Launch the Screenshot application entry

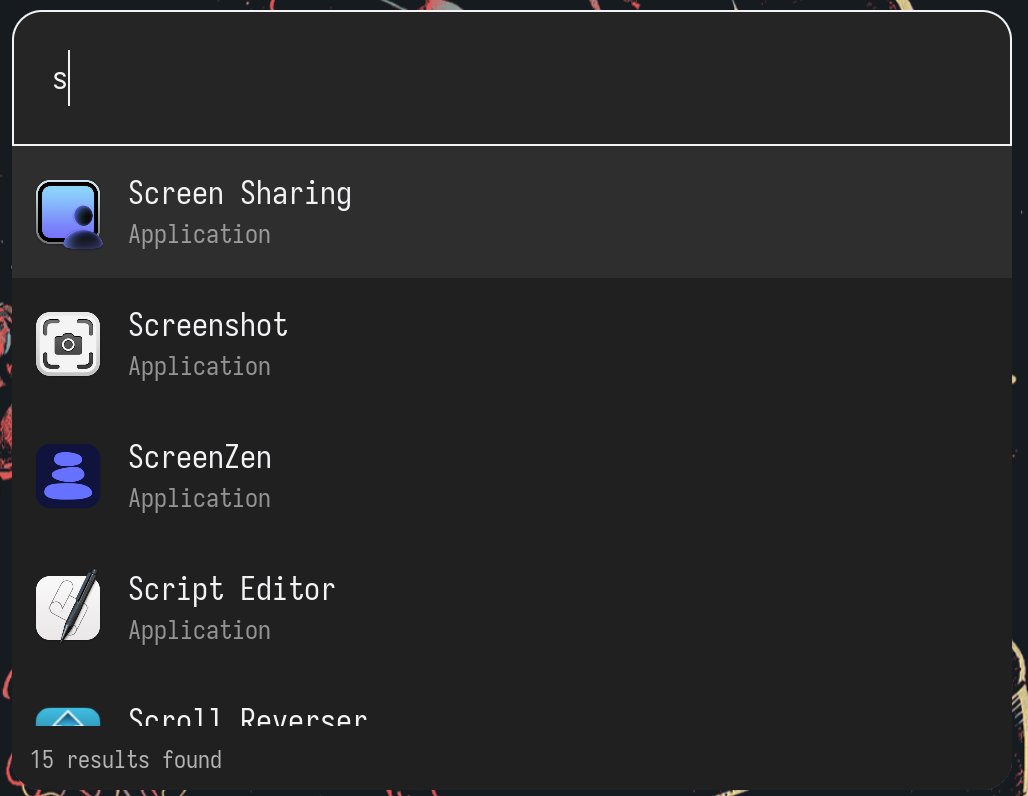click(x=400, y=344)
